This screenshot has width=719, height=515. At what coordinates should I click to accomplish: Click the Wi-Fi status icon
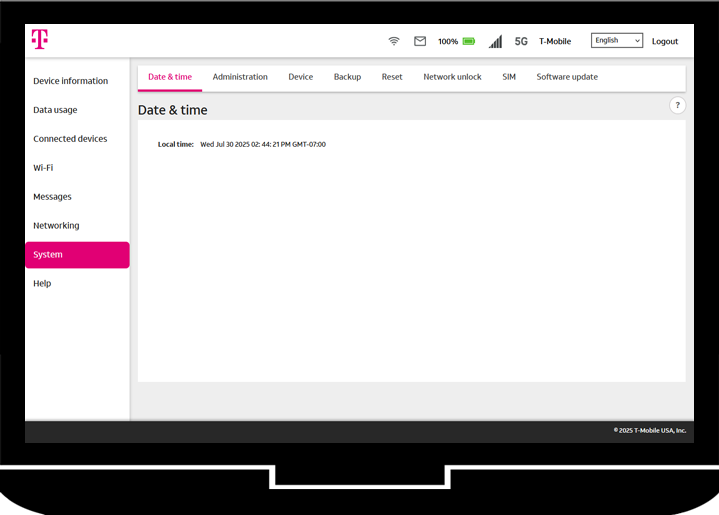[x=394, y=41]
